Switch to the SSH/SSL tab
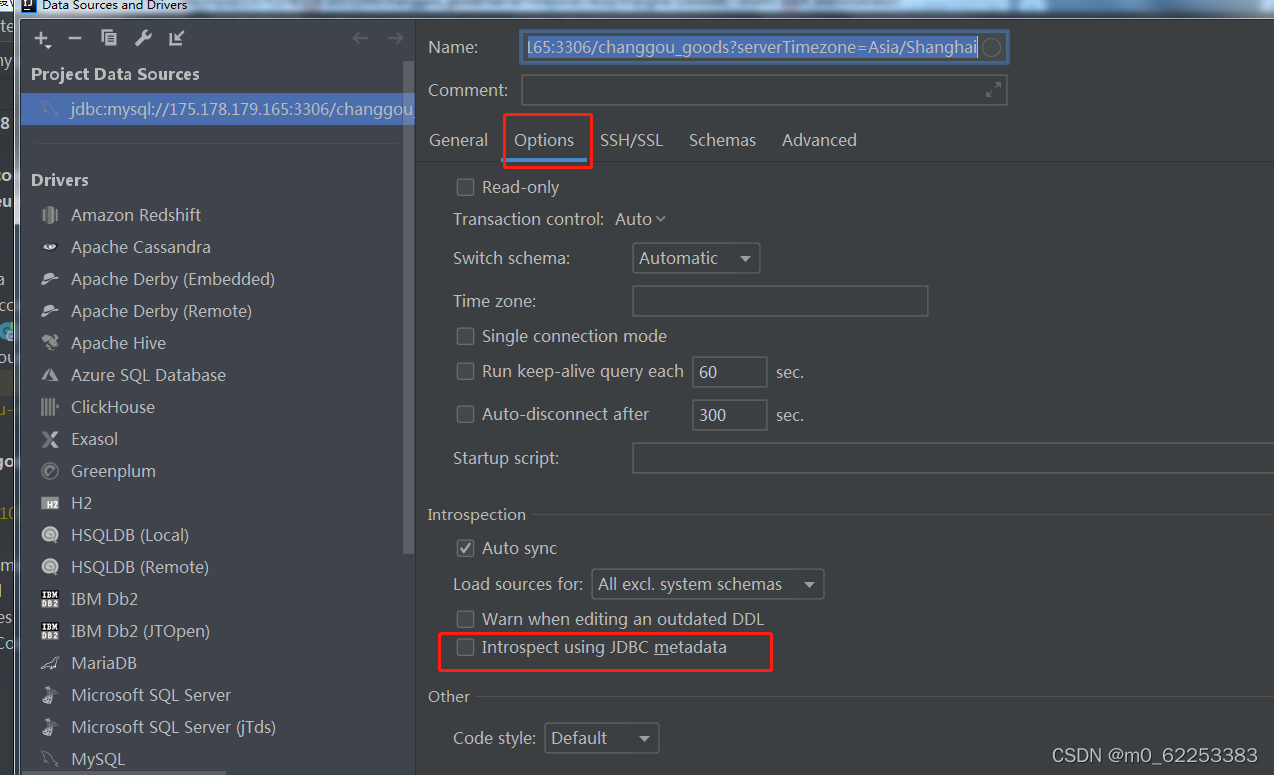 tap(631, 140)
